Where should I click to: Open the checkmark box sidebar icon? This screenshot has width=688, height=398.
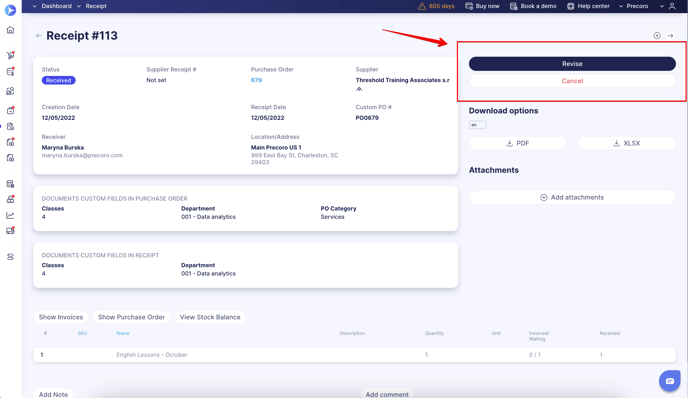(11, 110)
